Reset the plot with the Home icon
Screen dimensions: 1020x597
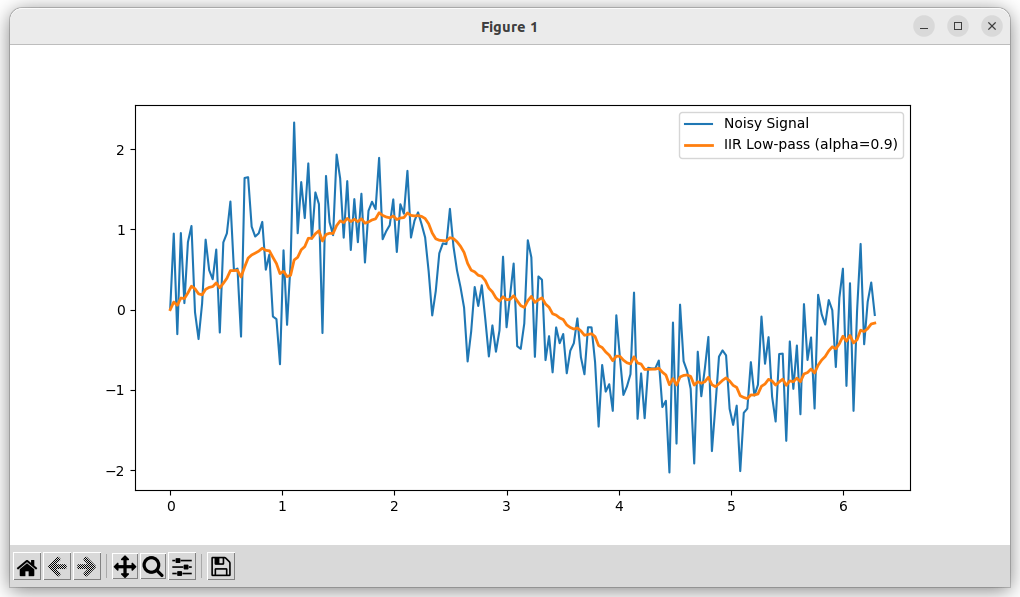(27, 567)
